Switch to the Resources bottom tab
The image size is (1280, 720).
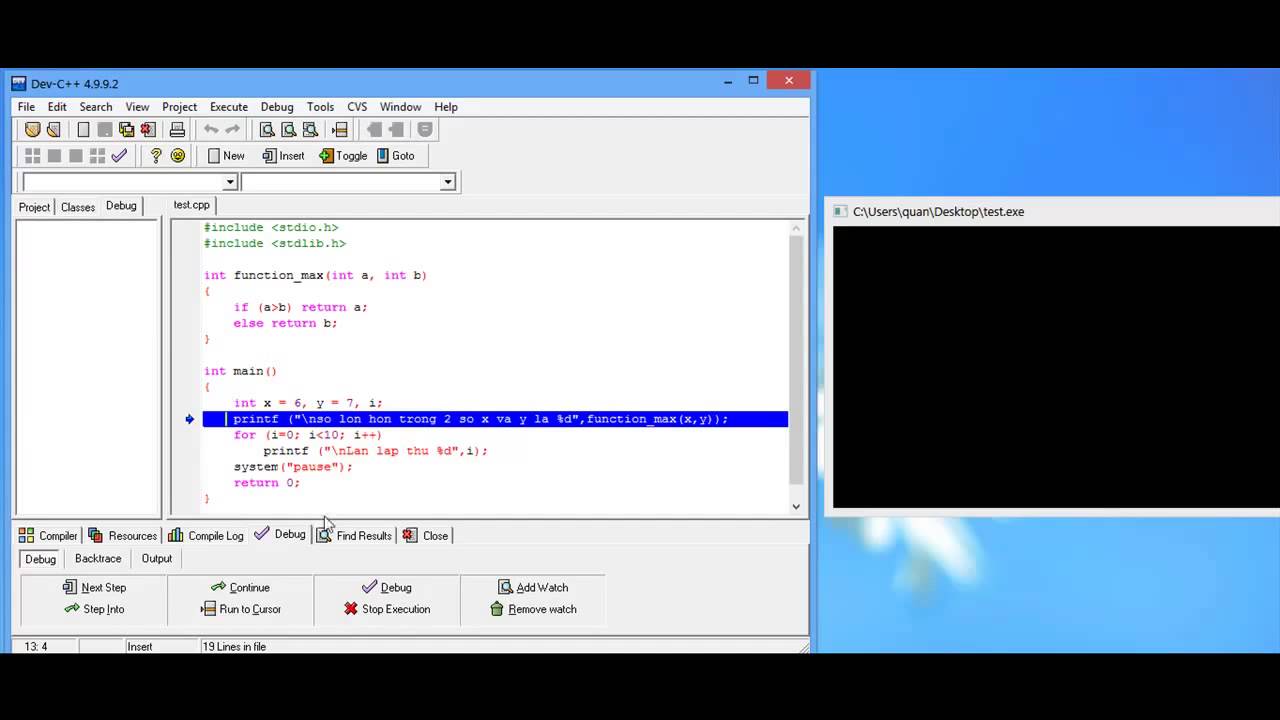point(122,535)
